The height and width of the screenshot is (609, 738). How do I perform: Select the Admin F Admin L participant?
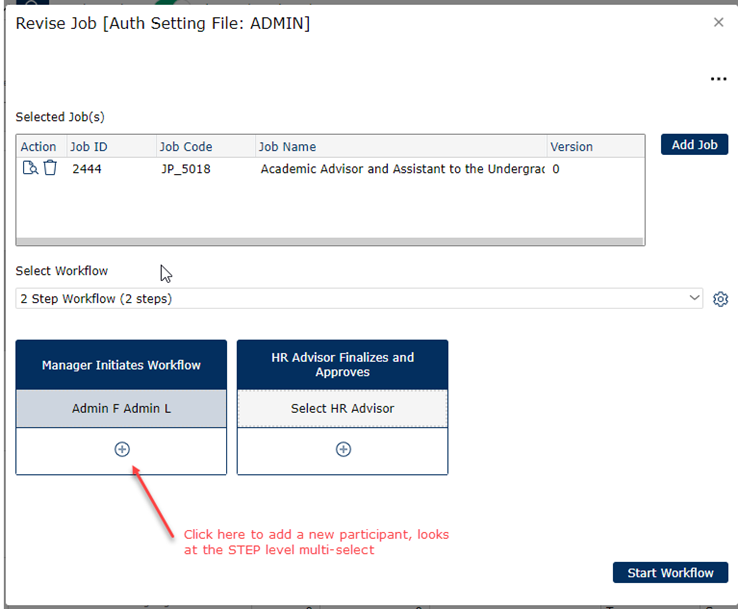122,408
